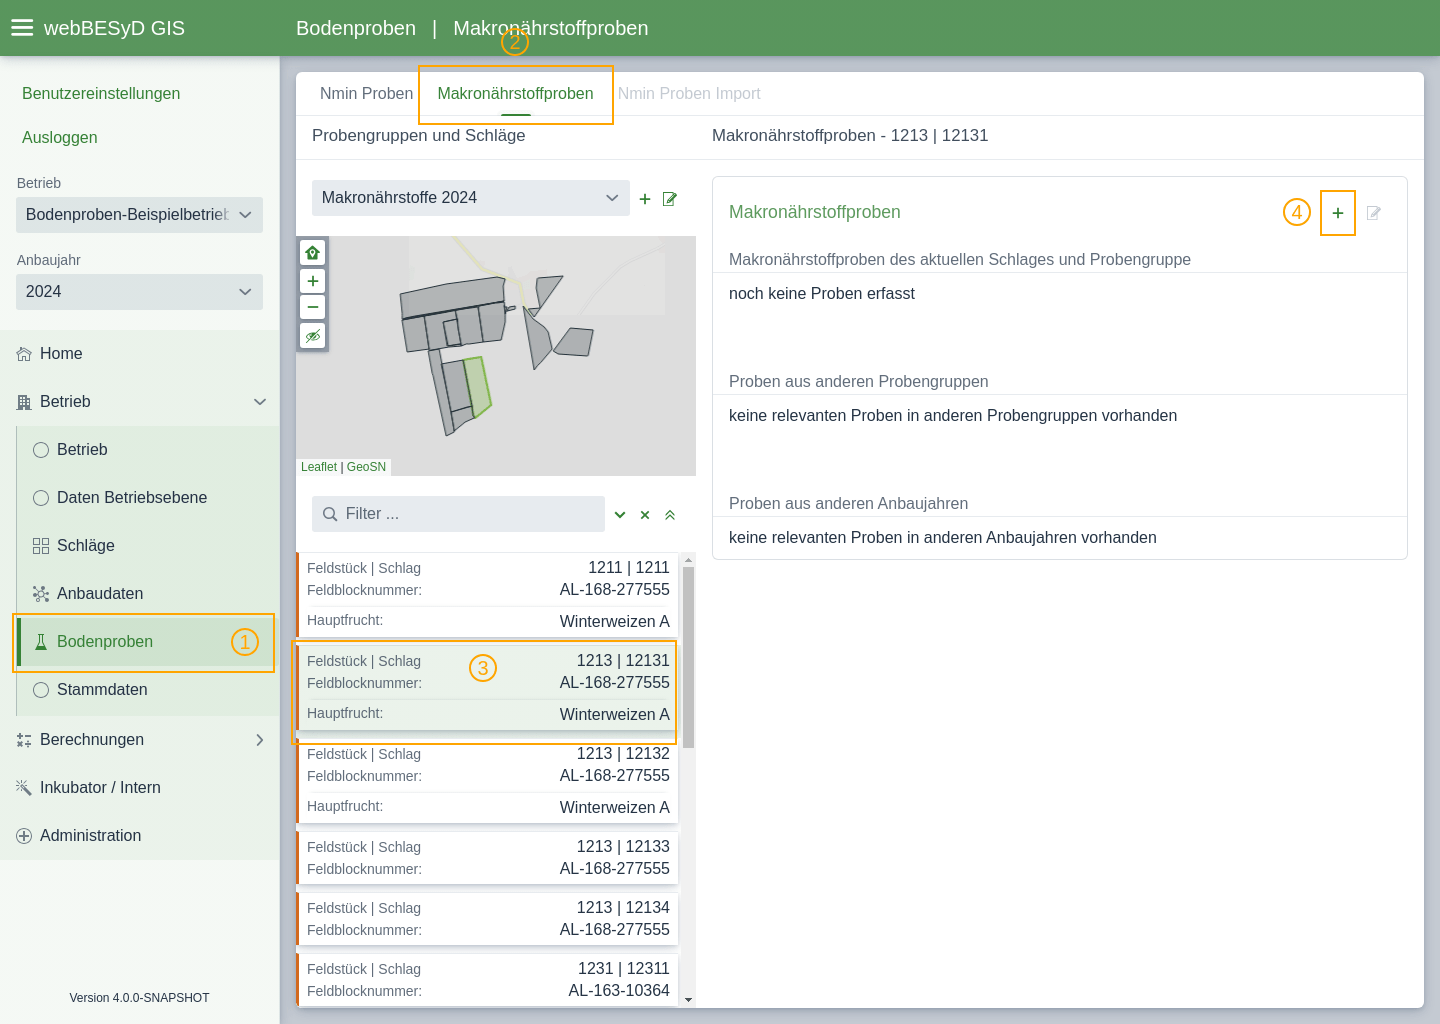Toggle map layer visibility eye icon
This screenshot has width=1440, height=1024.
(x=313, y=336)
